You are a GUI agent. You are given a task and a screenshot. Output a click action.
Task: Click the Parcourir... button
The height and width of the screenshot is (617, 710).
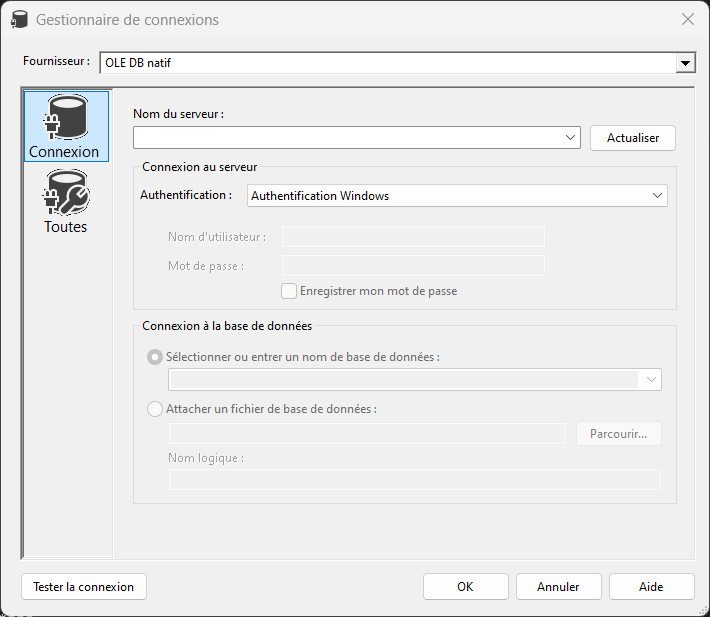[619, 434]
